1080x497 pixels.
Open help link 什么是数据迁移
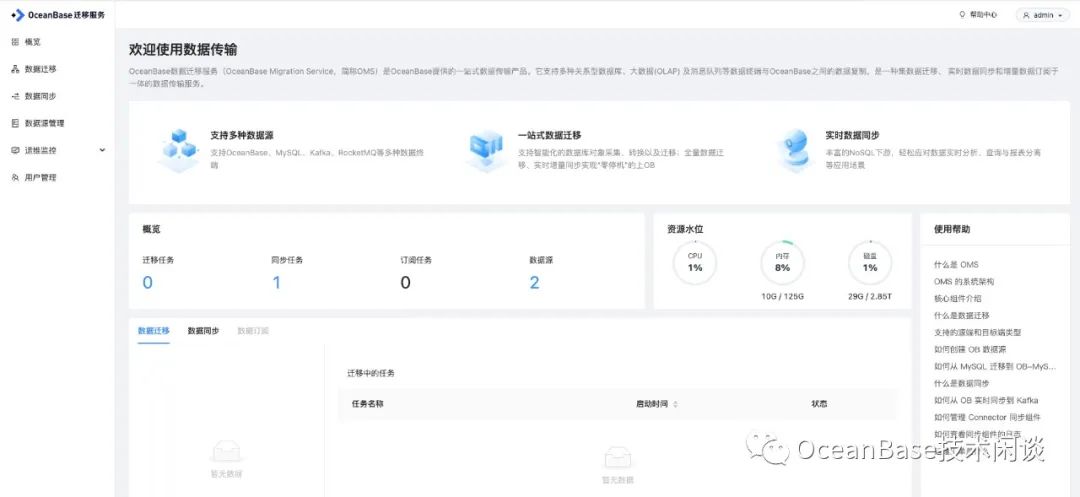[x=962, y=315]
